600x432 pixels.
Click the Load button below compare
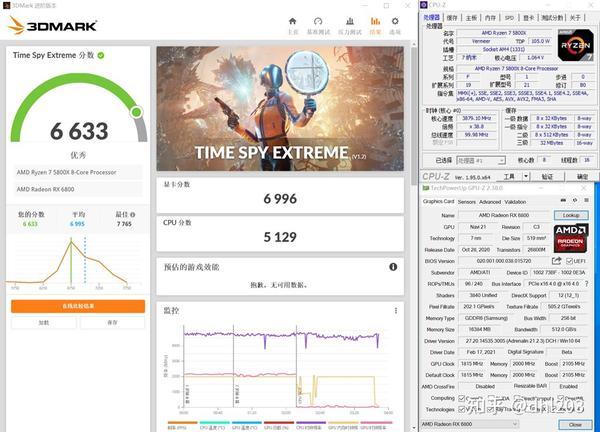pyautogui.click(x=44, y=323)
